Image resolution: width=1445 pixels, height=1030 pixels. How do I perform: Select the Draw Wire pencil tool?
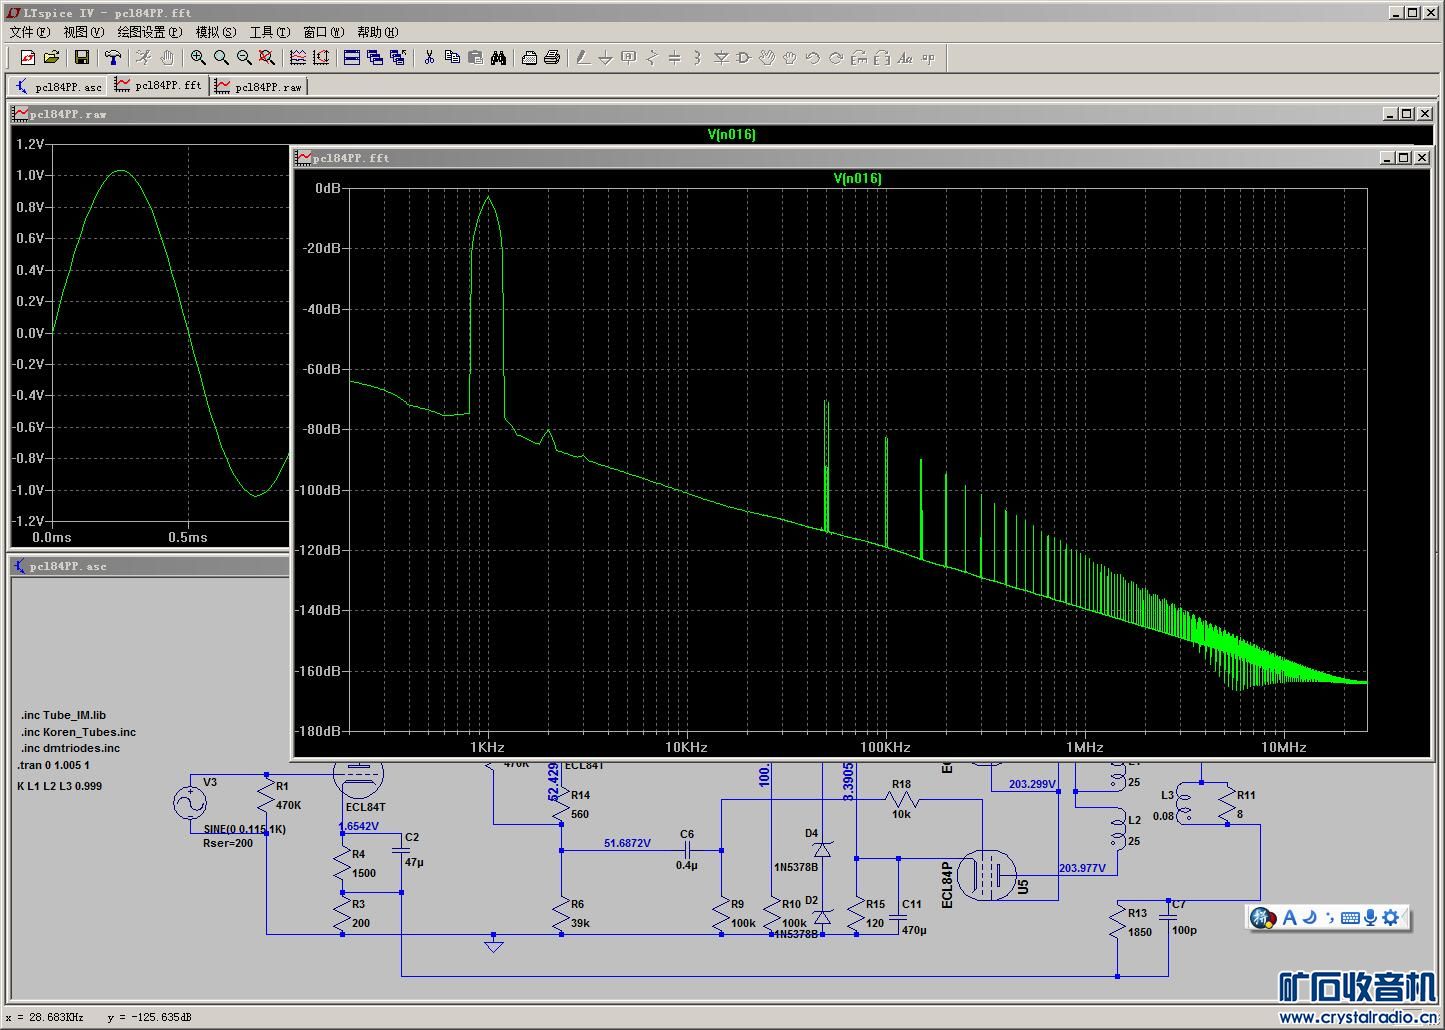click(583, 58)
